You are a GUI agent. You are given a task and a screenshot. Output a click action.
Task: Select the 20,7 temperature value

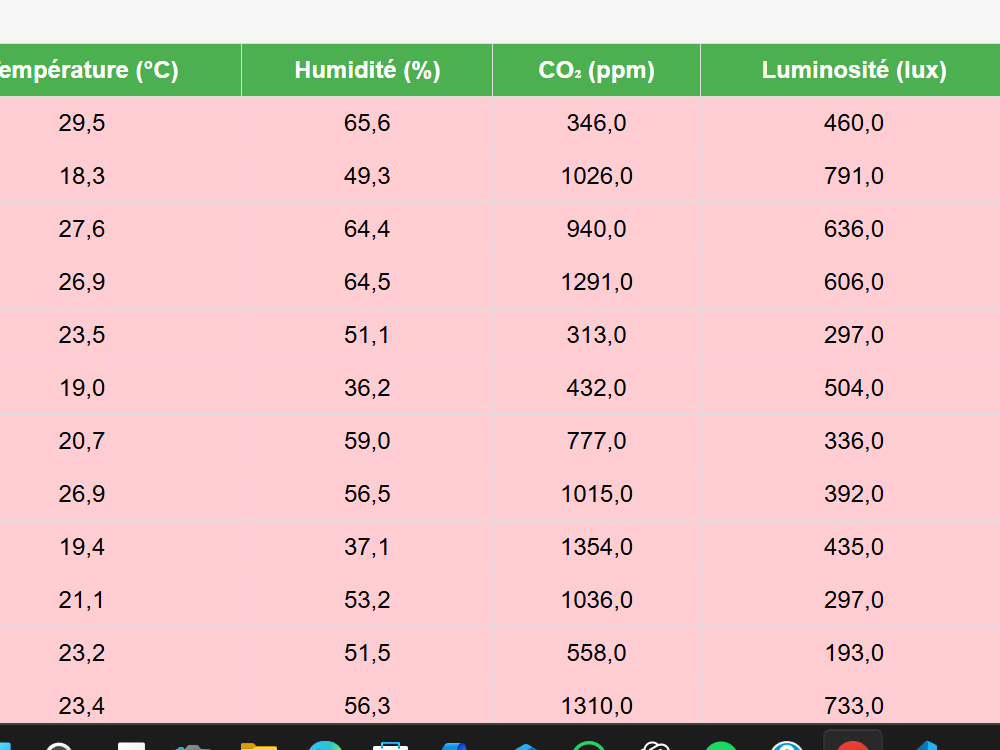82,440
